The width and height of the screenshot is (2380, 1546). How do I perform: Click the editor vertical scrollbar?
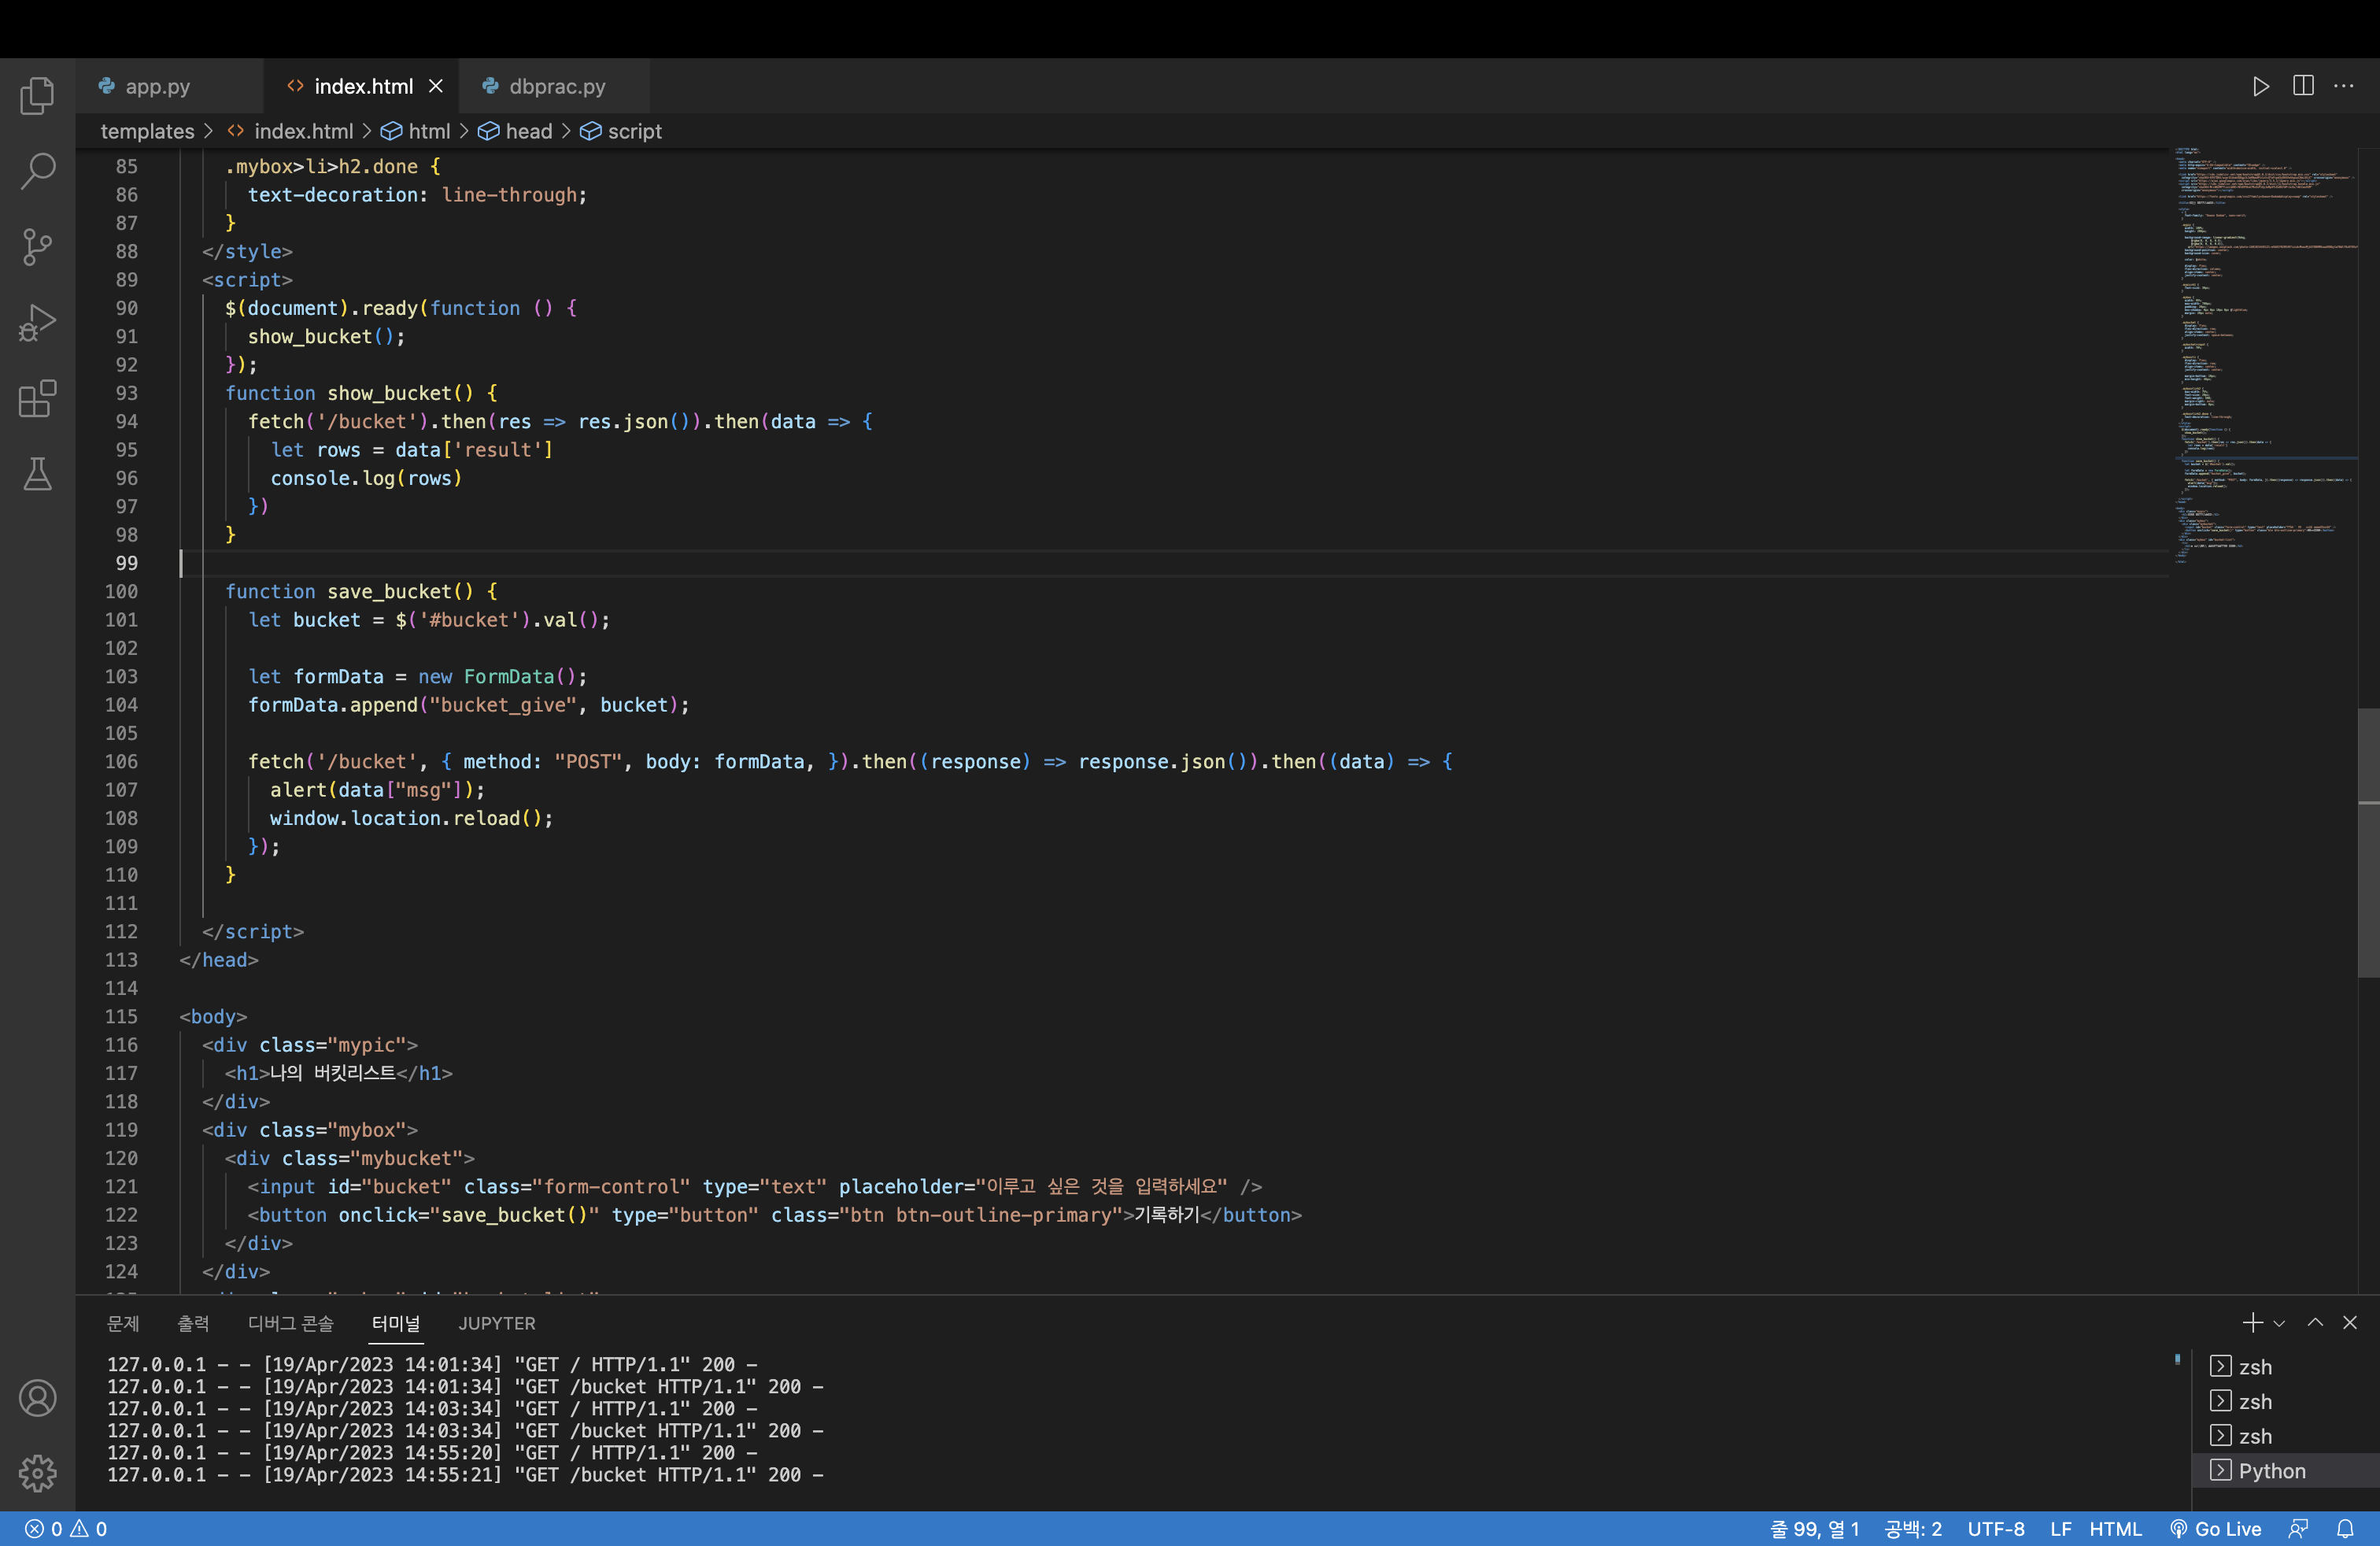click(2368, 842)
